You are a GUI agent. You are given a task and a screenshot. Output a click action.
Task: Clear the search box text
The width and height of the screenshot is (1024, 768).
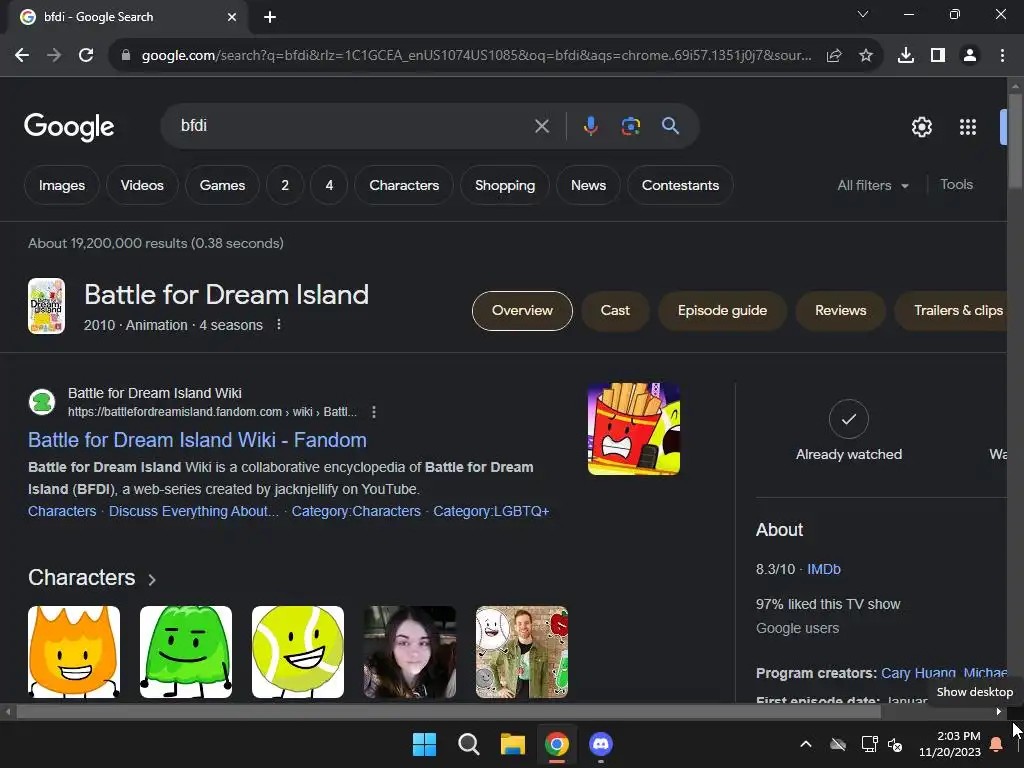point(541,126)
